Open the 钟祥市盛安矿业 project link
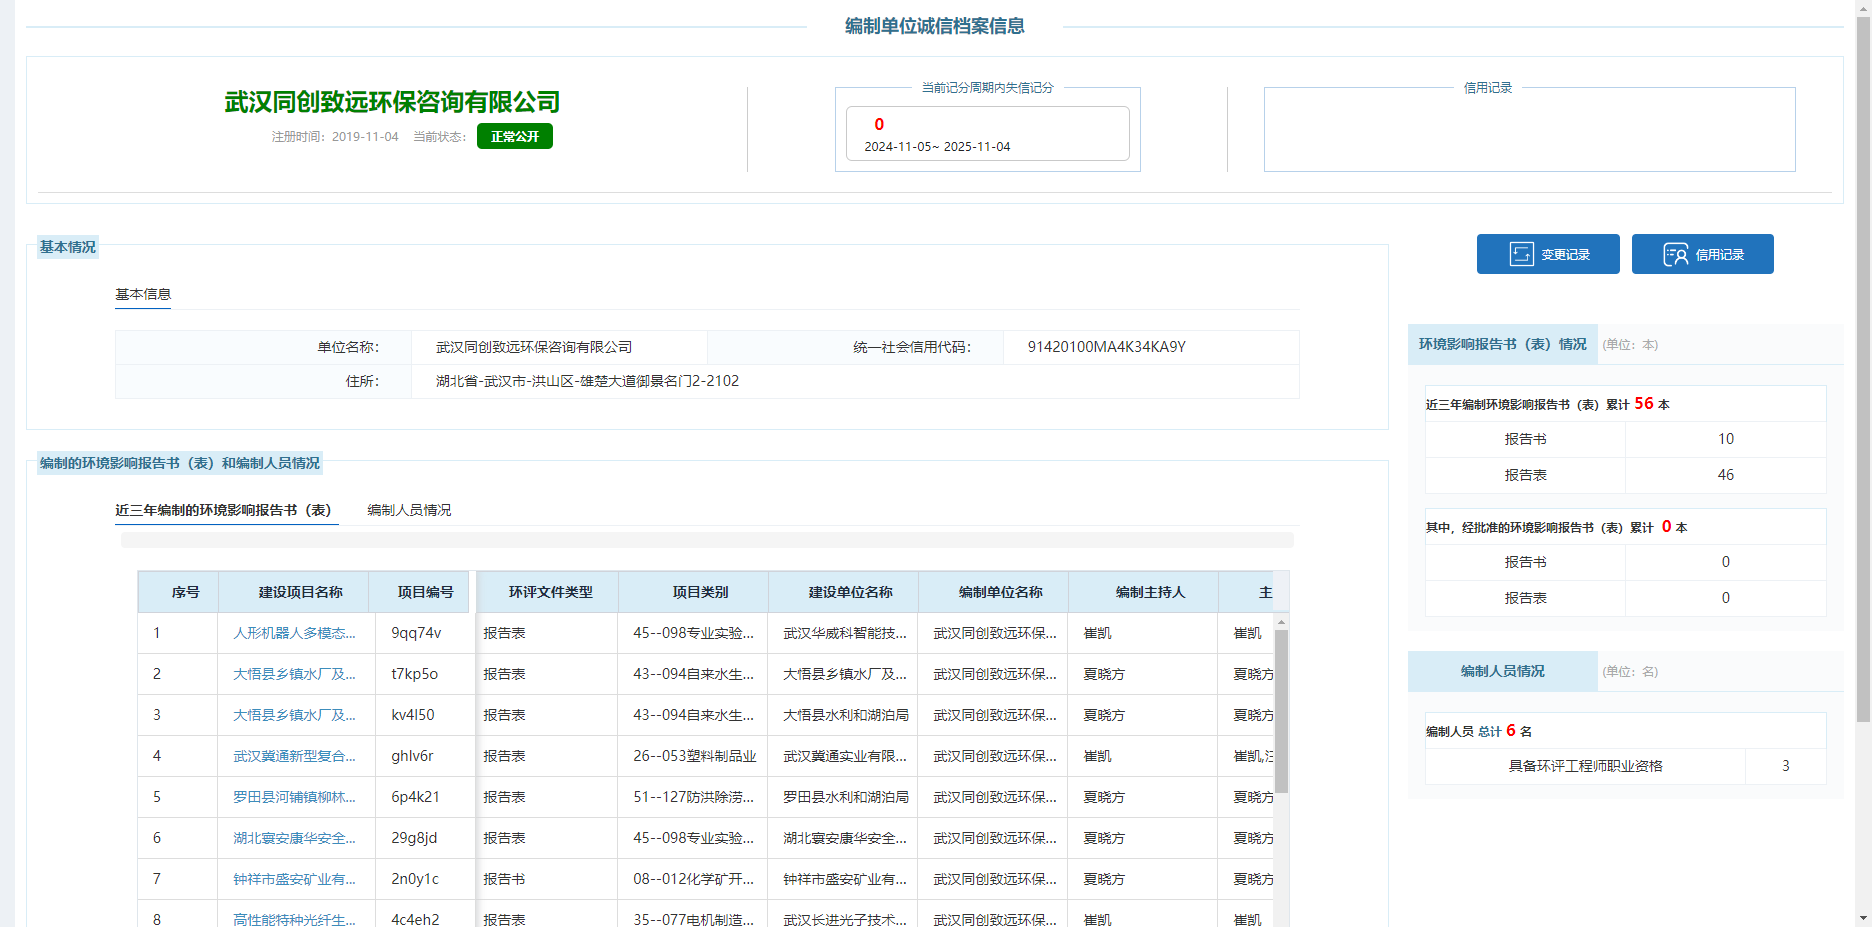The width and height of the screenshot is (1872, 927). [x=294, y=879]
